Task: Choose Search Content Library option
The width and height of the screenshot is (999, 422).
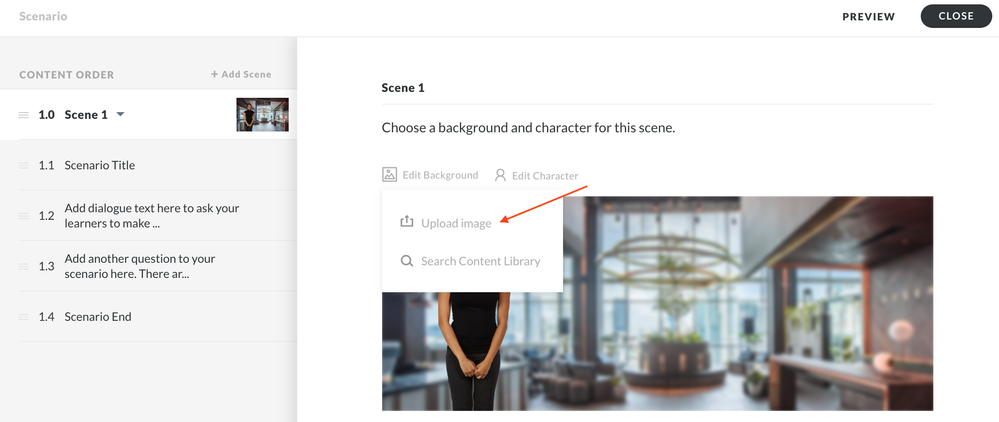Action: coord(480,261)
